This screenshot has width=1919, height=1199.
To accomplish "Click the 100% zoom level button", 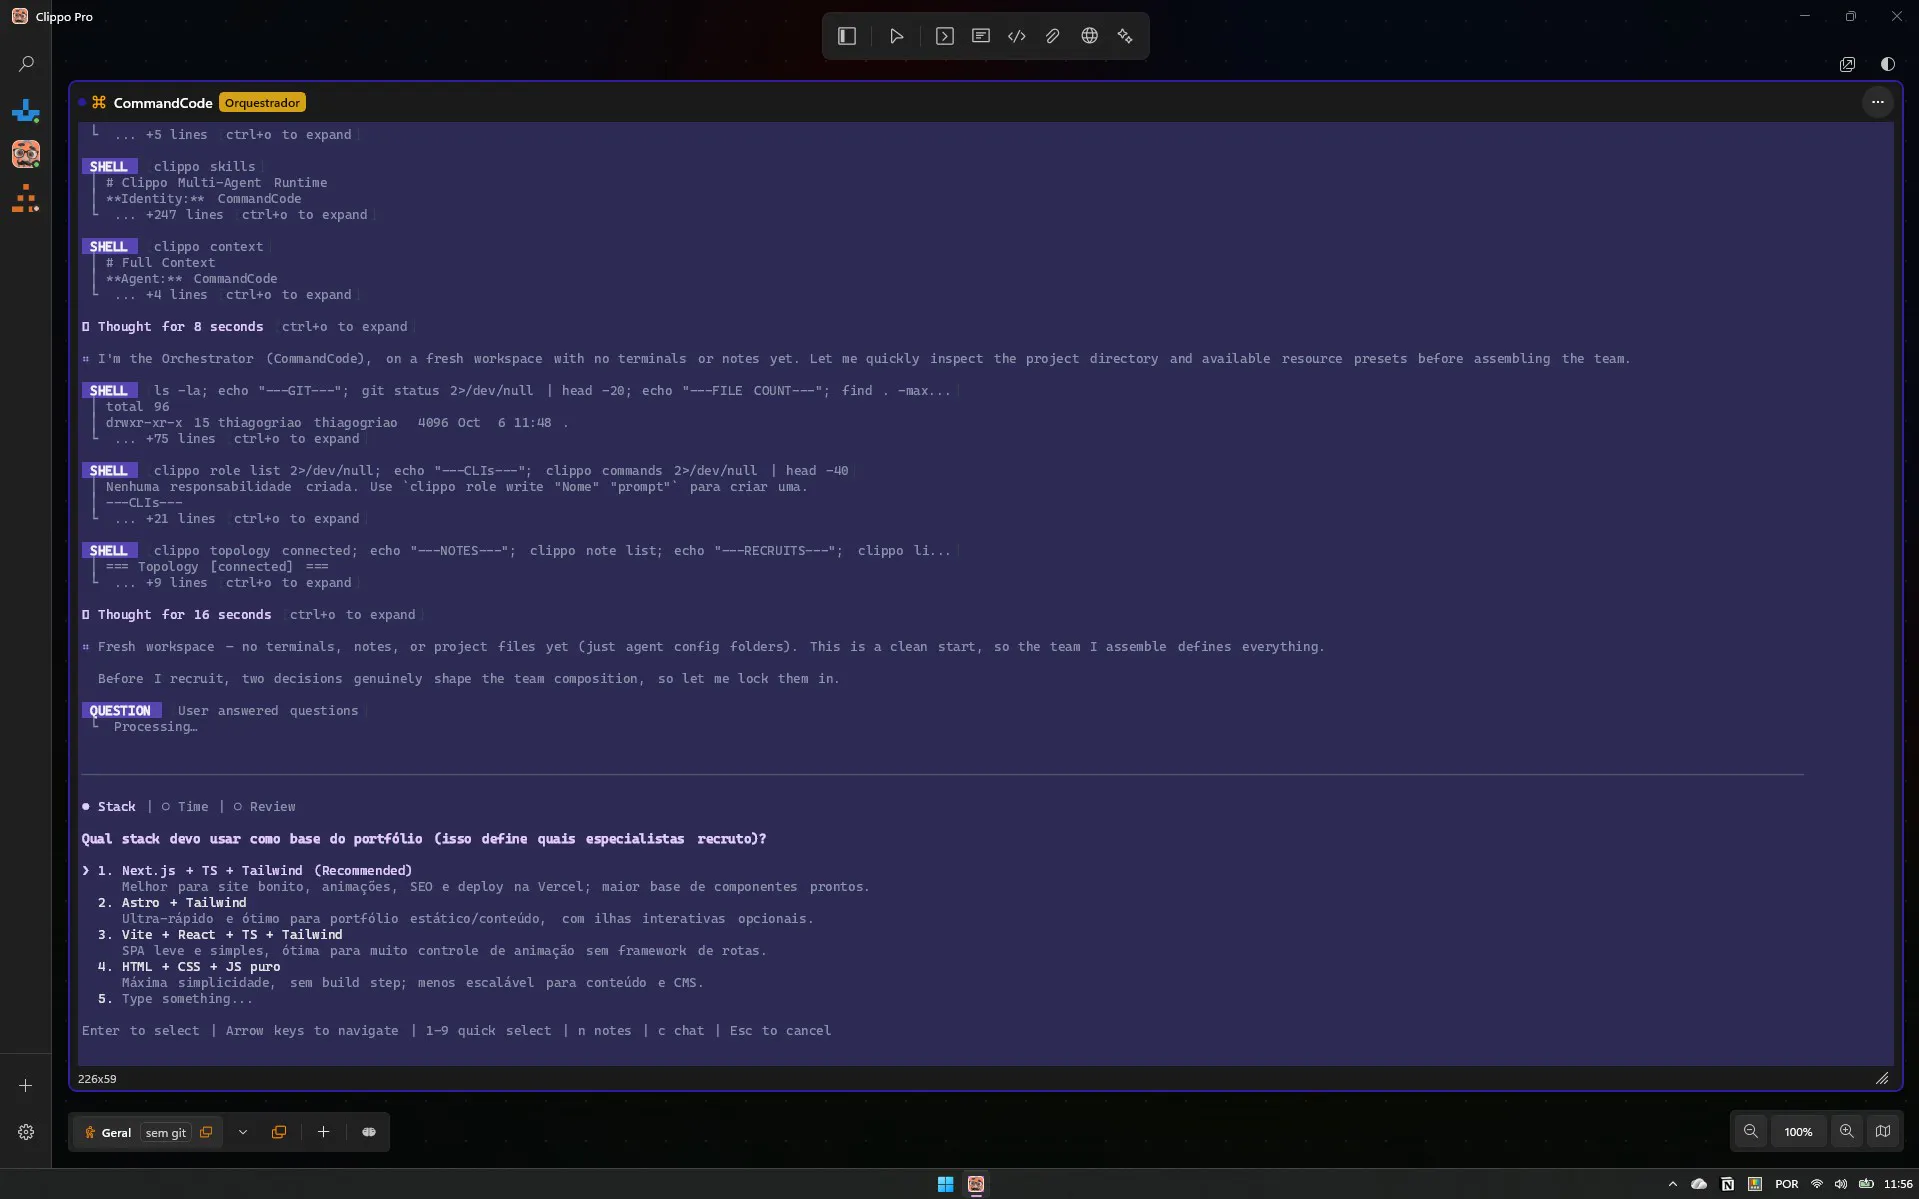I will coord(1798,1132).
